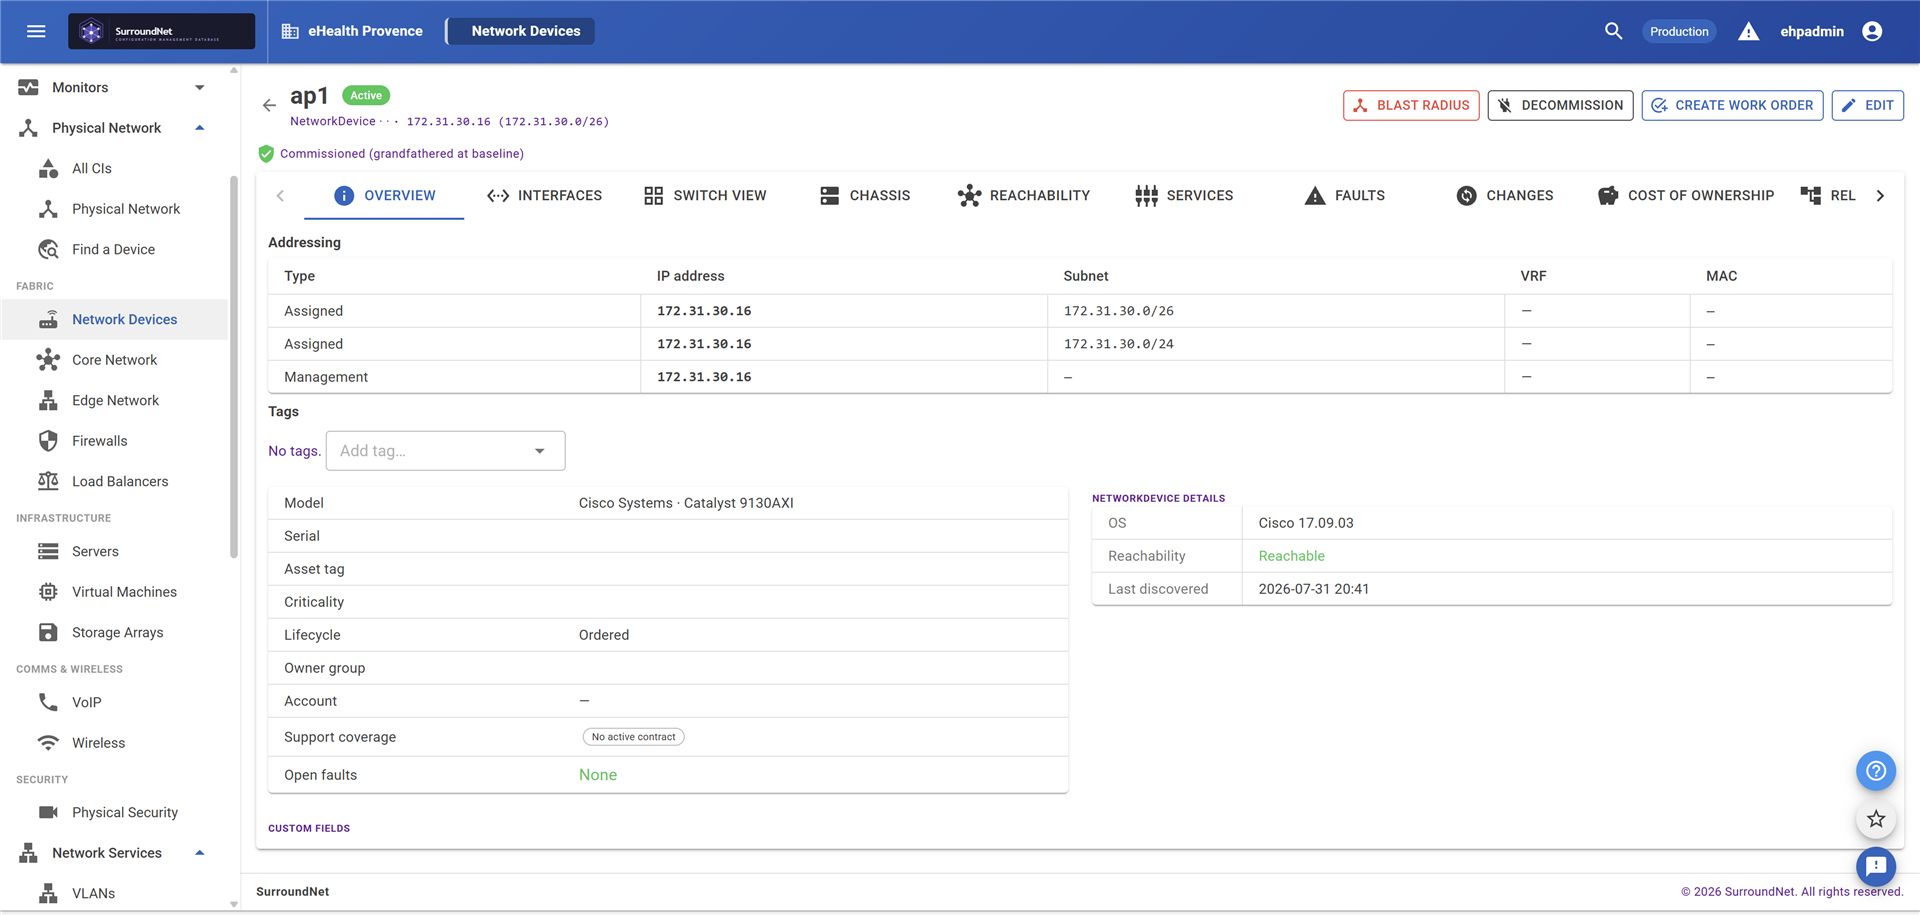The image size is (1920, 915).
Task: Click the Production environment chip
Action: 1679,31
